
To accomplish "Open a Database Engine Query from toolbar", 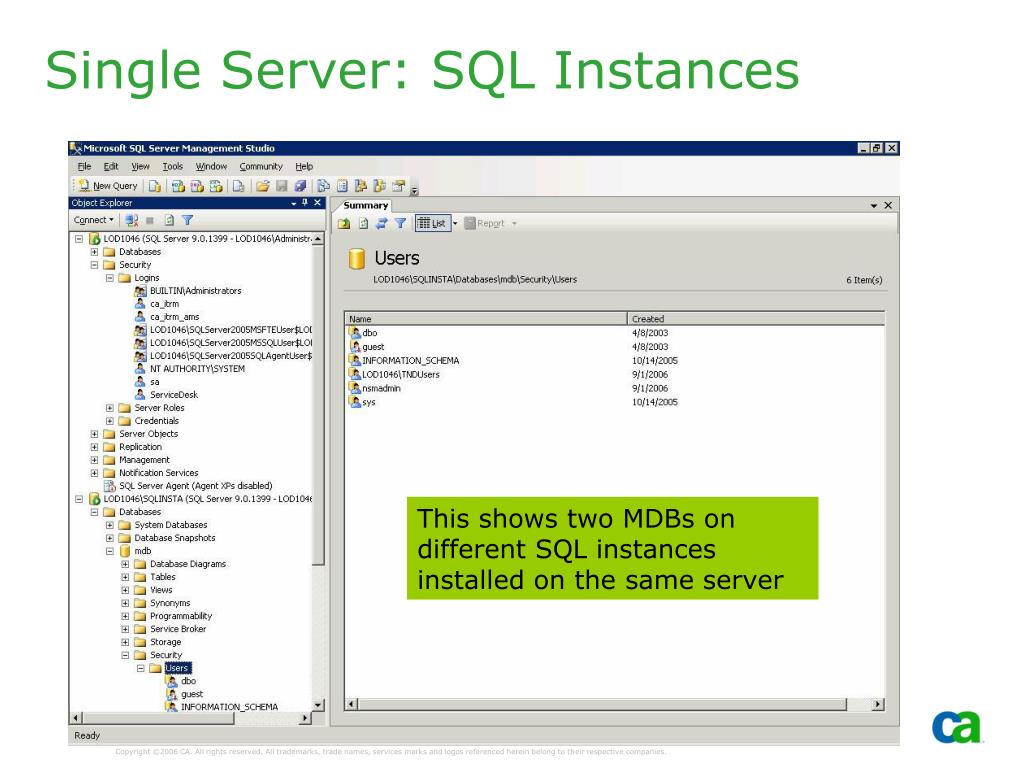I will click(x=155, y=186).
